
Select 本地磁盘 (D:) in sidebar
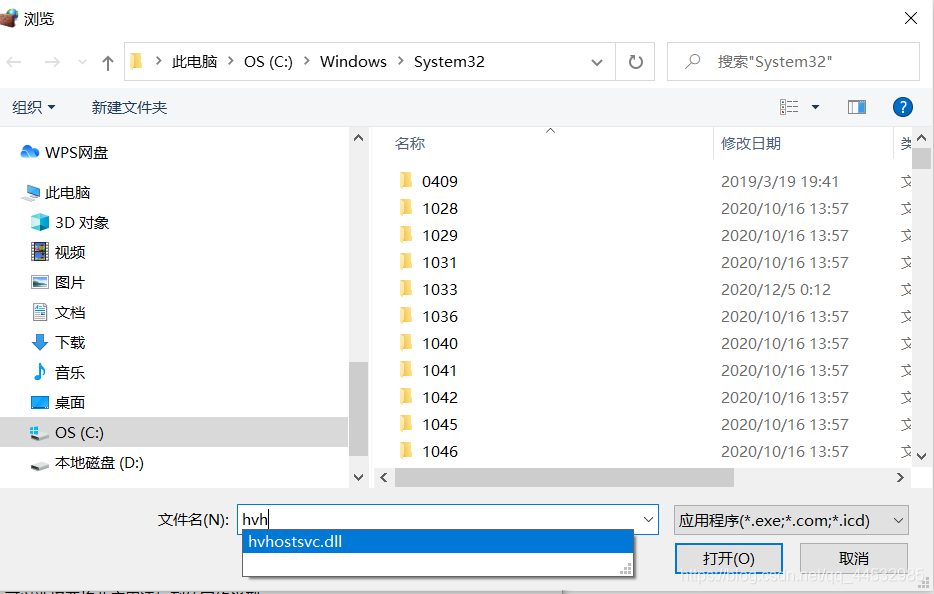87,463
